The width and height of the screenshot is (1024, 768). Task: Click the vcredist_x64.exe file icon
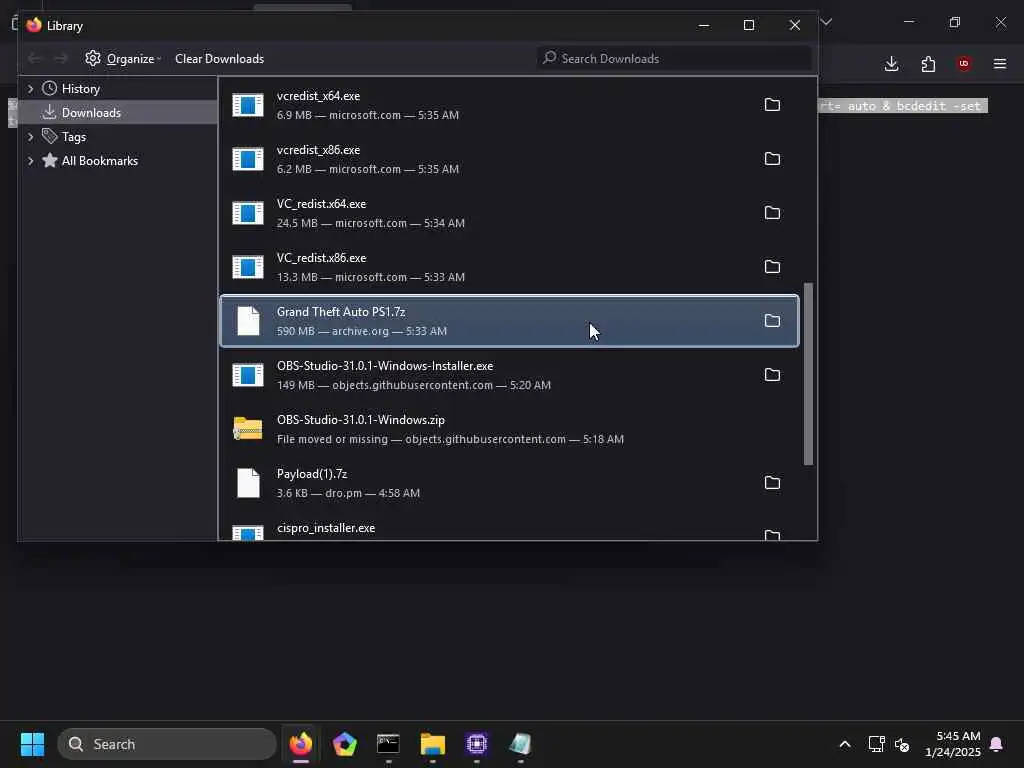coord(248,105)
